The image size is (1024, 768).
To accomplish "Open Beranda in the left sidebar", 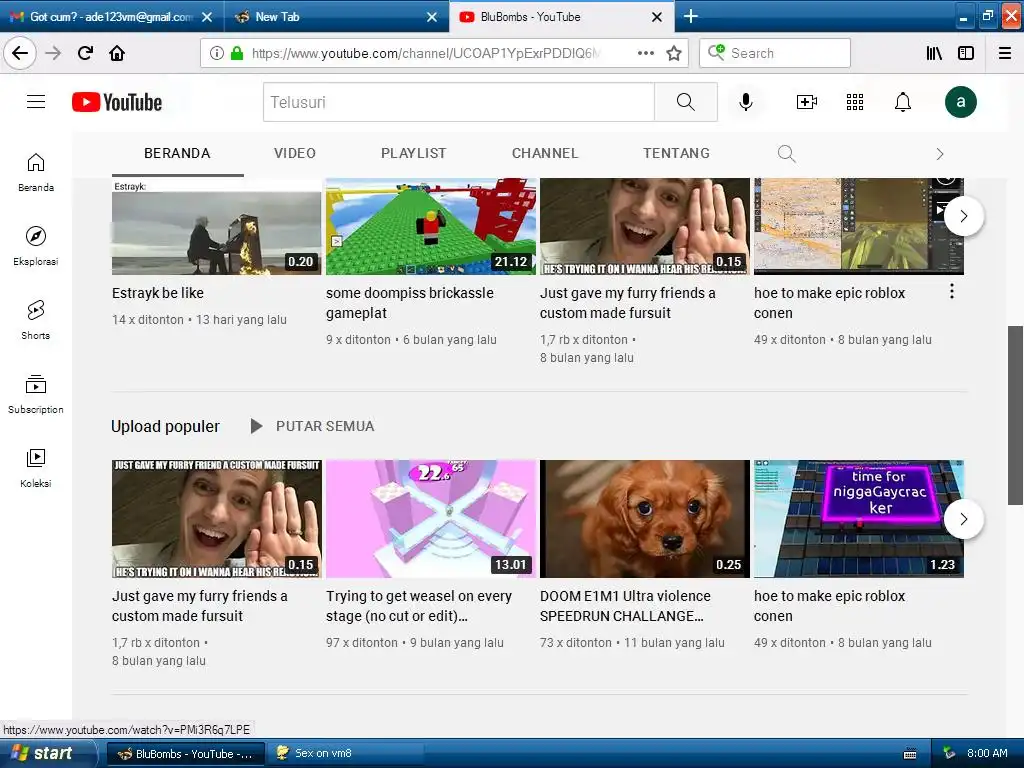I will pyautogui.click(x=36, y=172).
